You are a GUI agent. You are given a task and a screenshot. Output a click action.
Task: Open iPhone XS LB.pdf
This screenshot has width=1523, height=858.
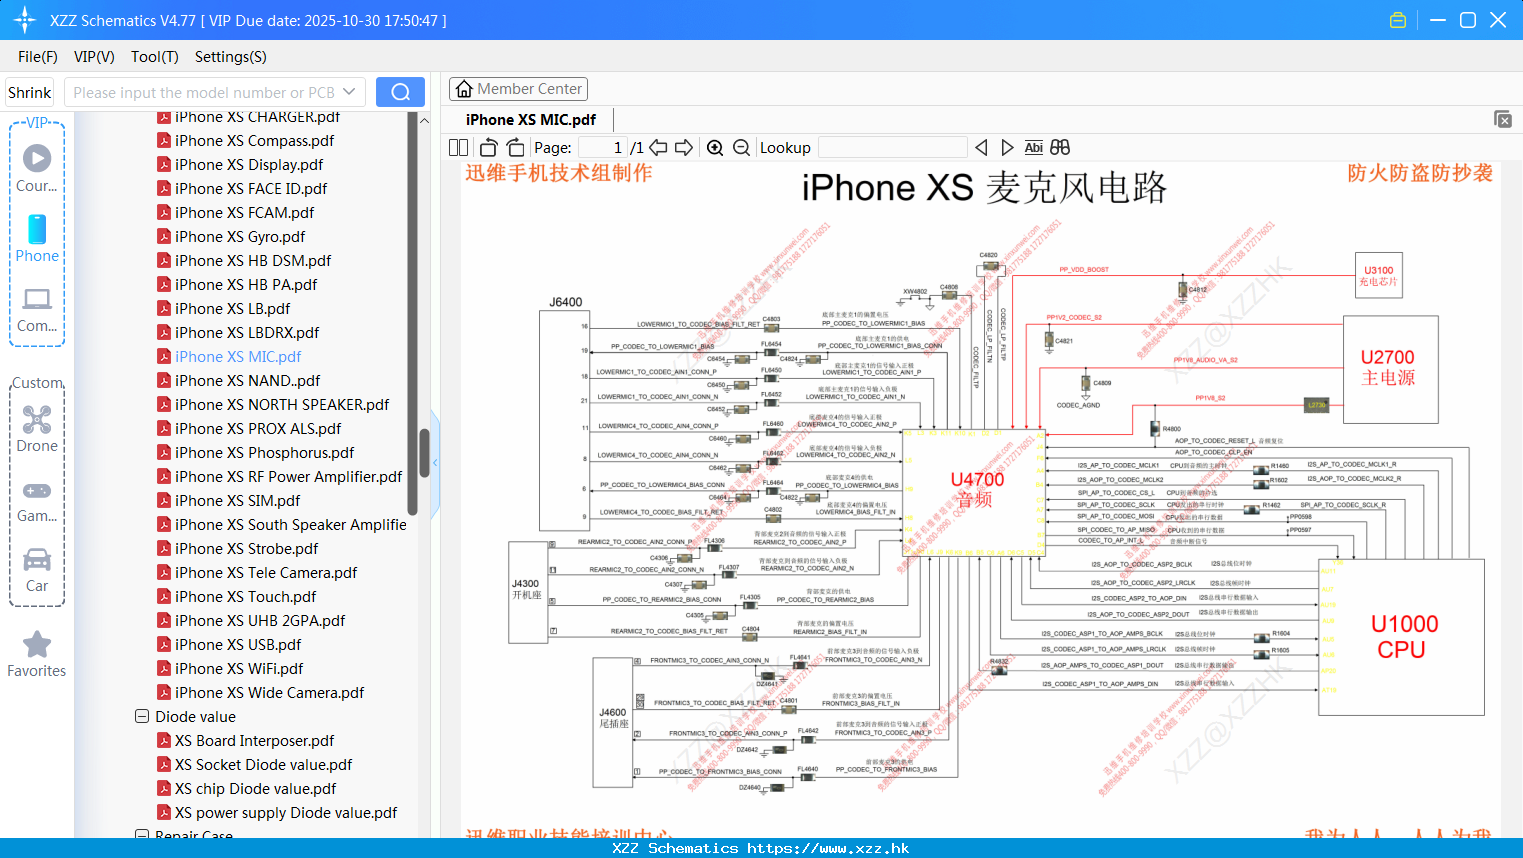click(232, 309)
